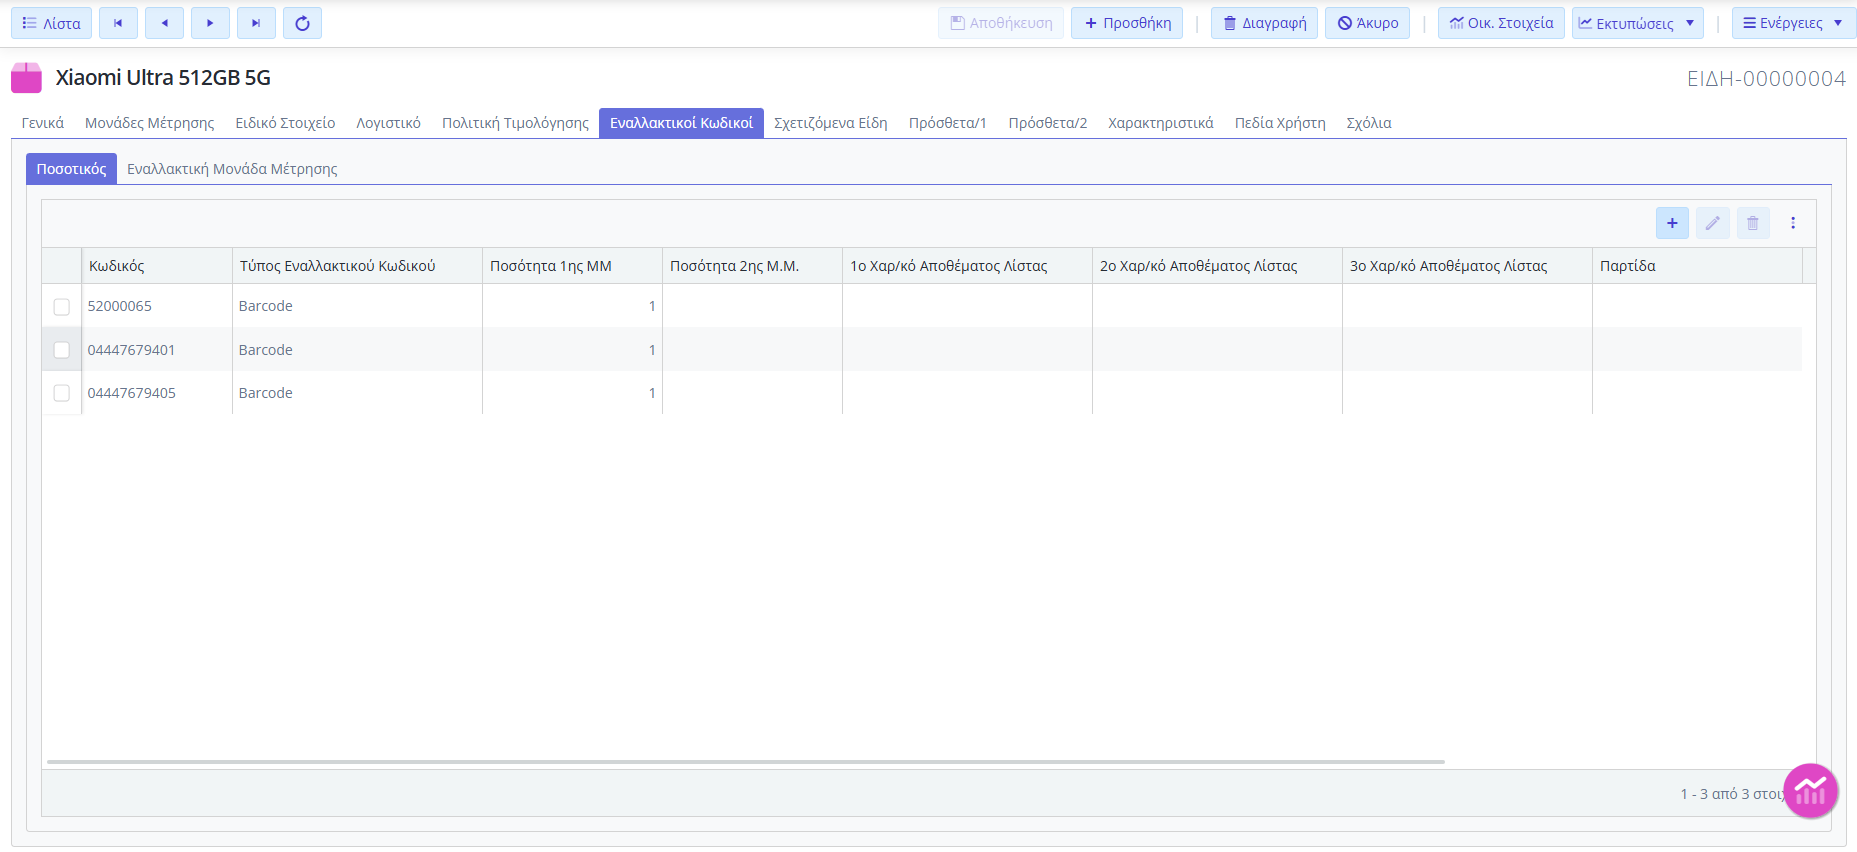Click Barcode type in row 04447679401
This screenshot has height=852, width=1857.
tap(357, 350)
